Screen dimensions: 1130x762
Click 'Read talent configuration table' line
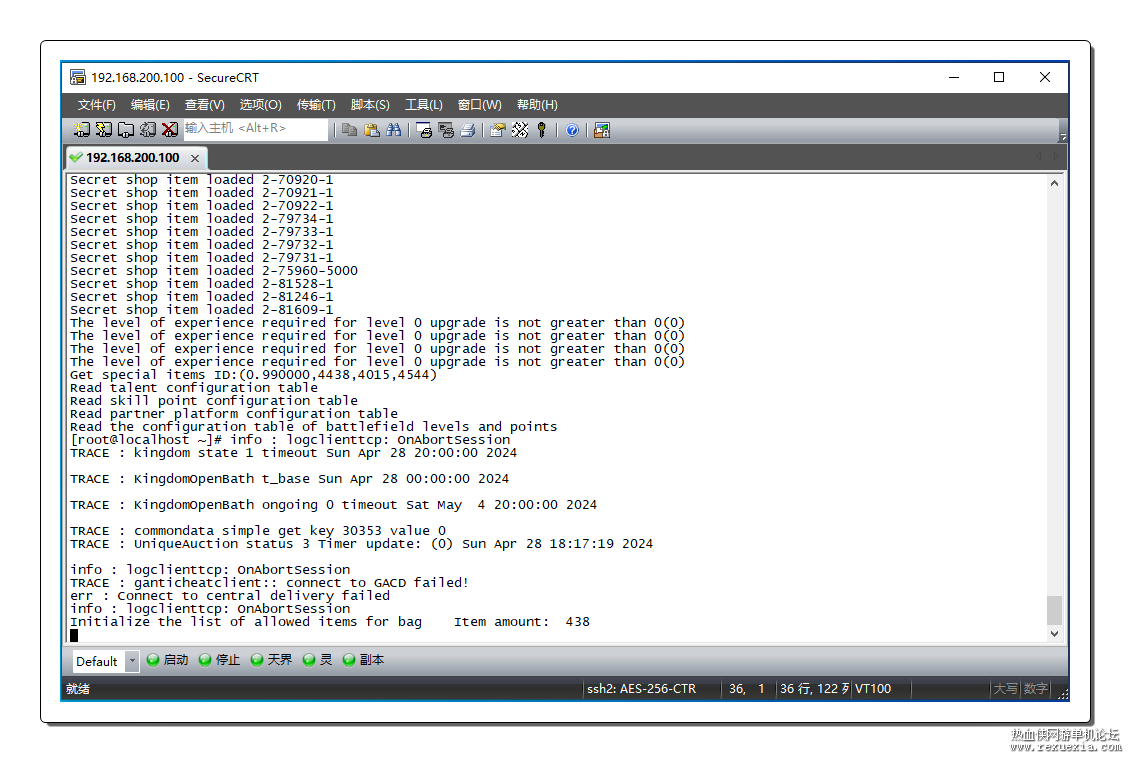tap(194, 388)
